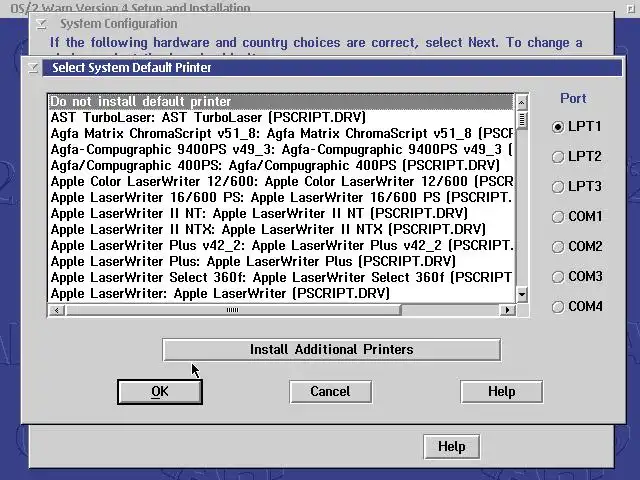640x480 pixels.
Task: Click the horizontal scrollbar thumb of printer list
Action: [x=233, y=310]
